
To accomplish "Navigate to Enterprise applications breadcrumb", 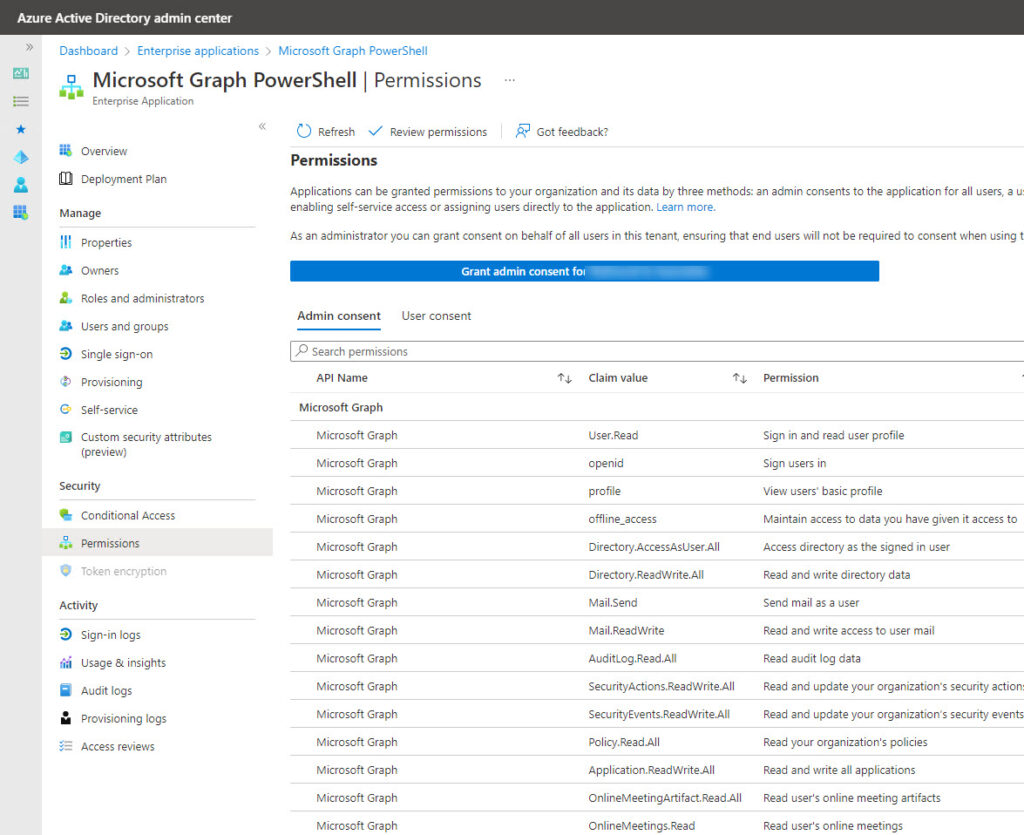I will [x=197, y=50].
